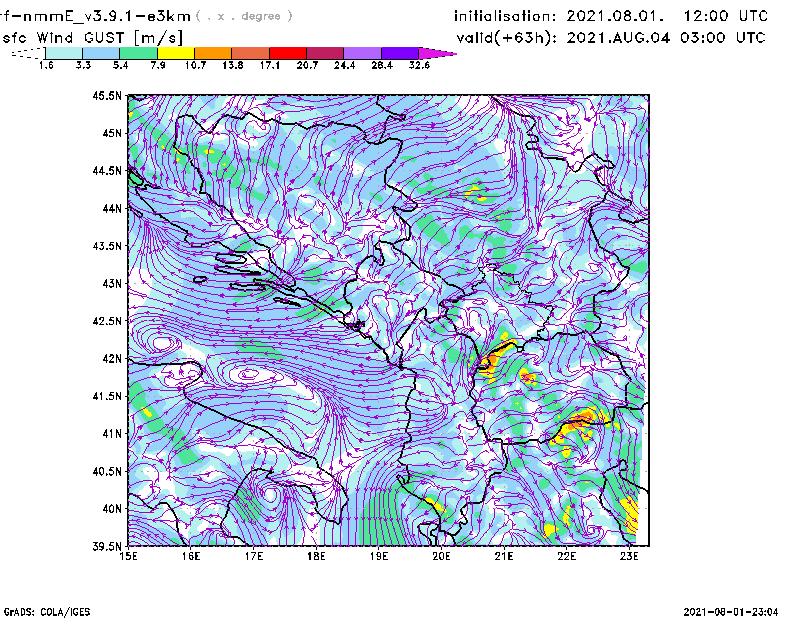The height and width of the screenshot is (618, 800).
Task: Select the bright red legend swatch after 17.1
Action: (289, 52)
